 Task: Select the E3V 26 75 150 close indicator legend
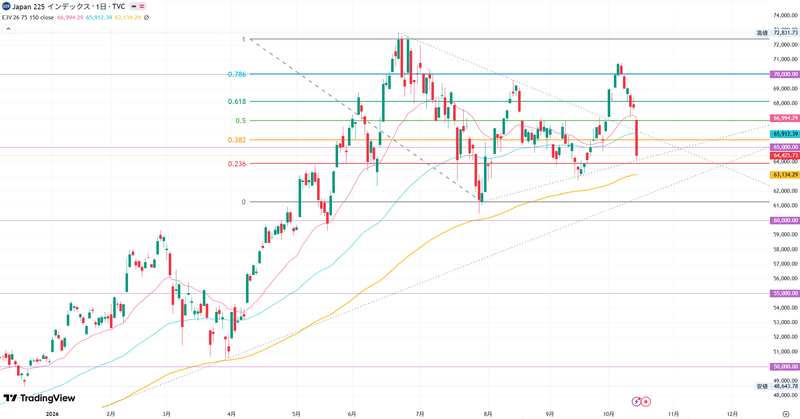point(29,17)
